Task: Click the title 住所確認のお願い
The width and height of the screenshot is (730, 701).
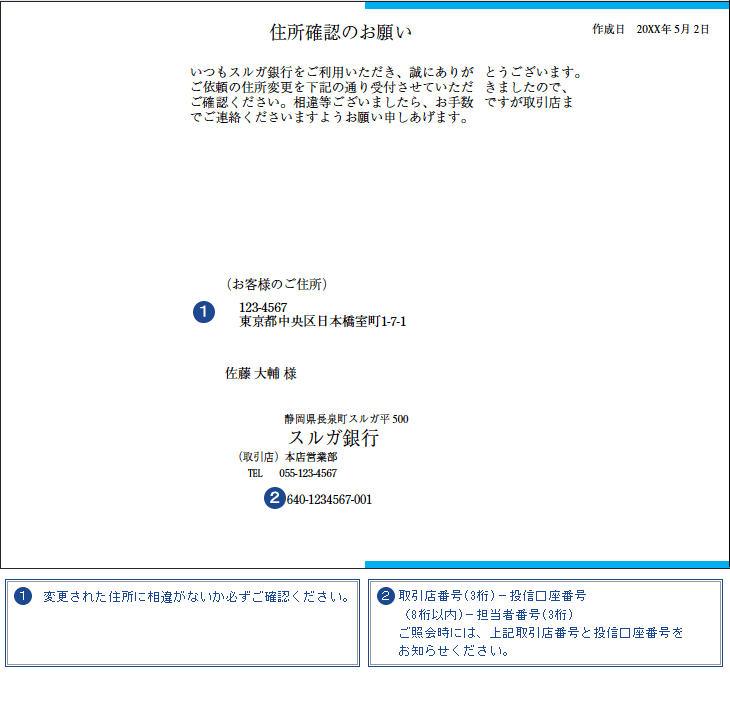Action: [340, 32]
